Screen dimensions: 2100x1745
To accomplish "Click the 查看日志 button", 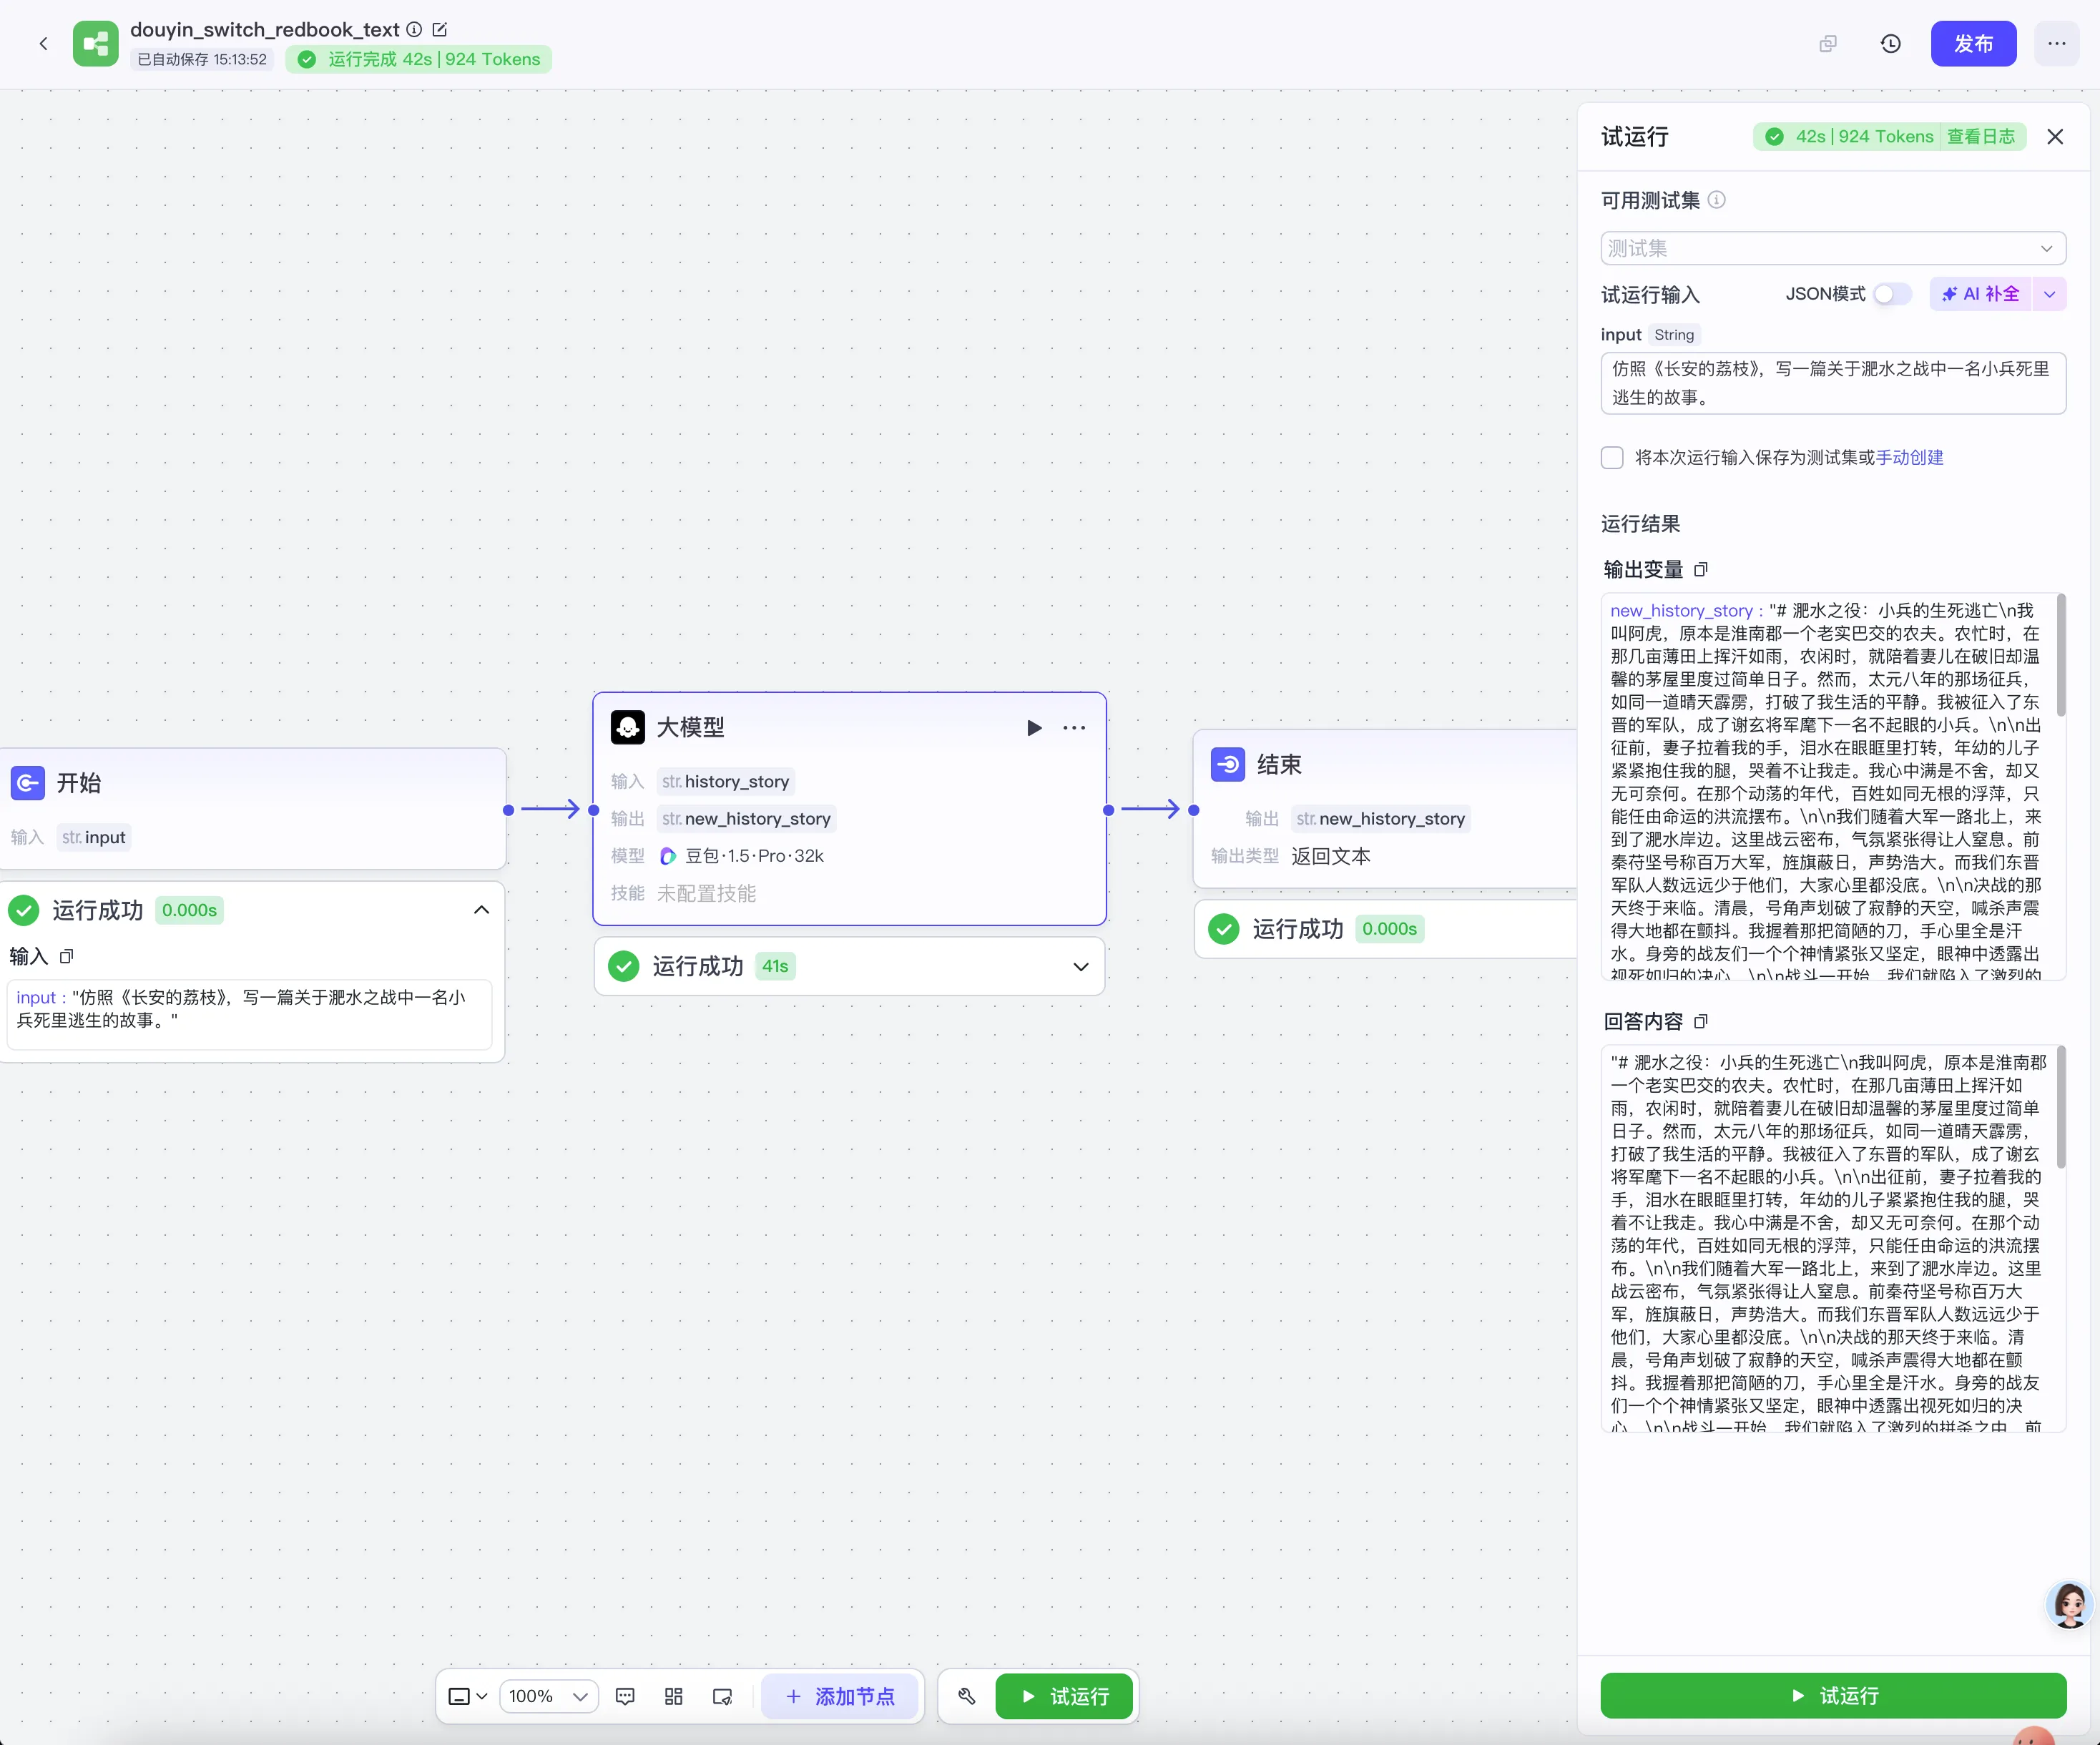I will click(1980, 136).
